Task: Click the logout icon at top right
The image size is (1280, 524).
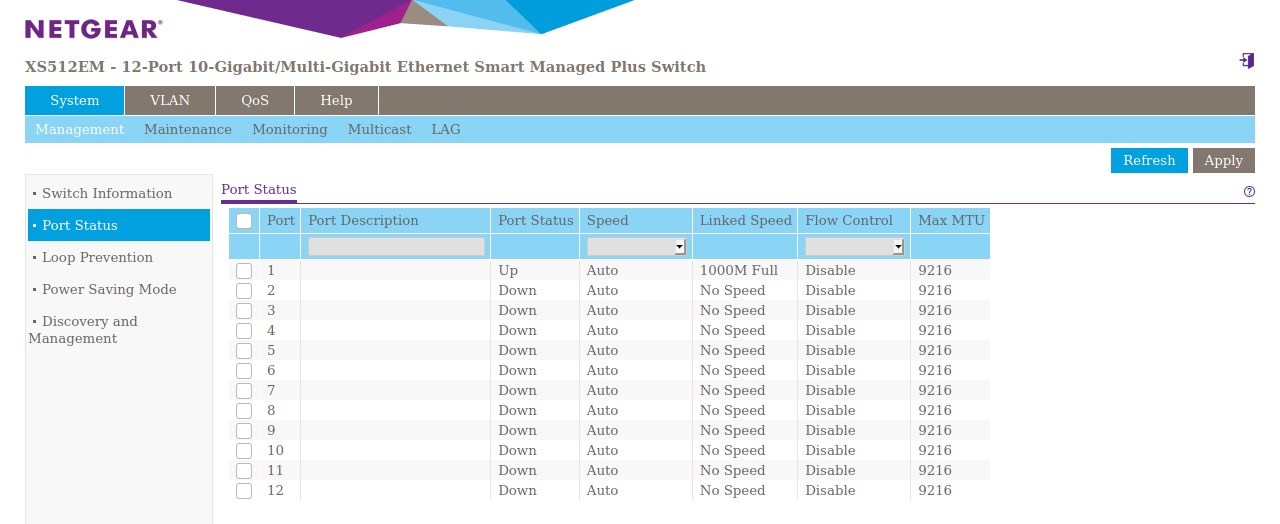Action: (x=1246, y=61)
